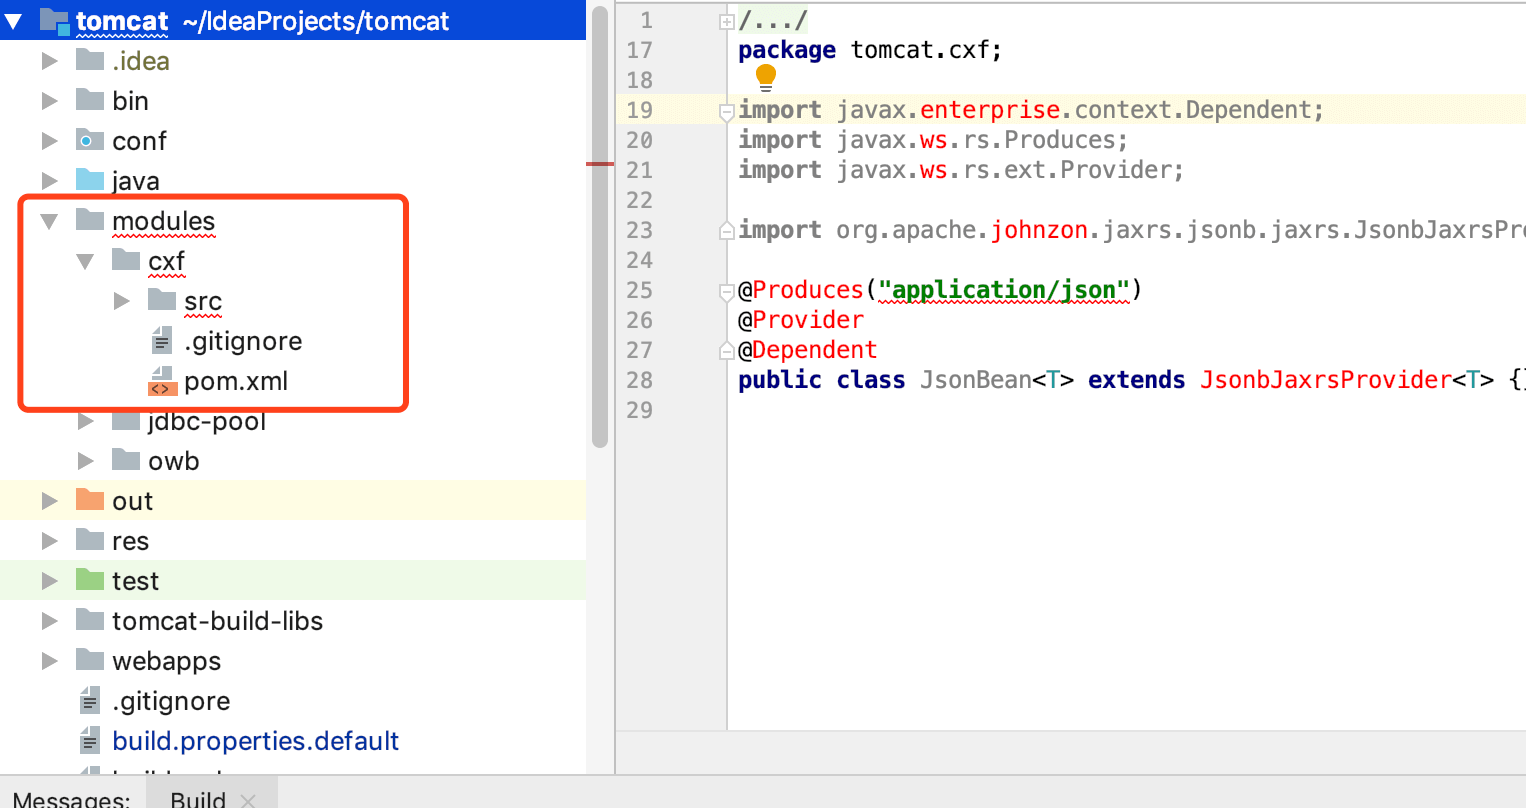Expand the jdbc-pool folder
Screen dimensions: 1526x808
86,421
